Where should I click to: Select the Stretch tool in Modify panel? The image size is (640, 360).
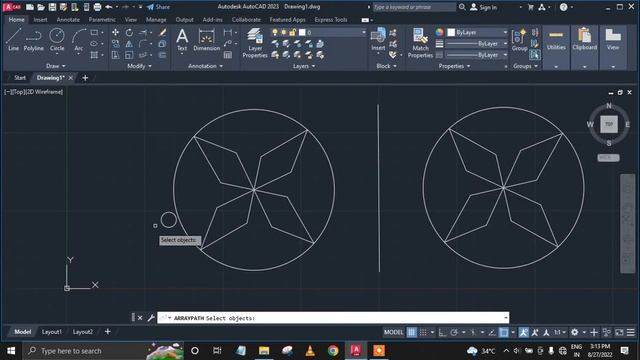click(x=116, y=55)
